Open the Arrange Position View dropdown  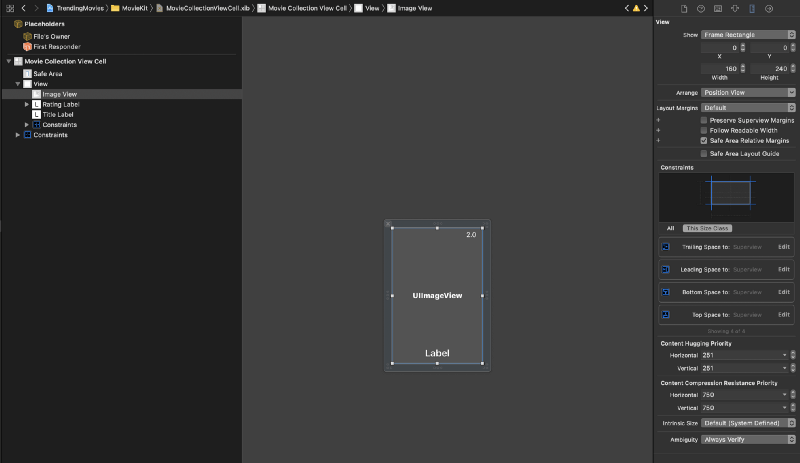coord(747,92)
